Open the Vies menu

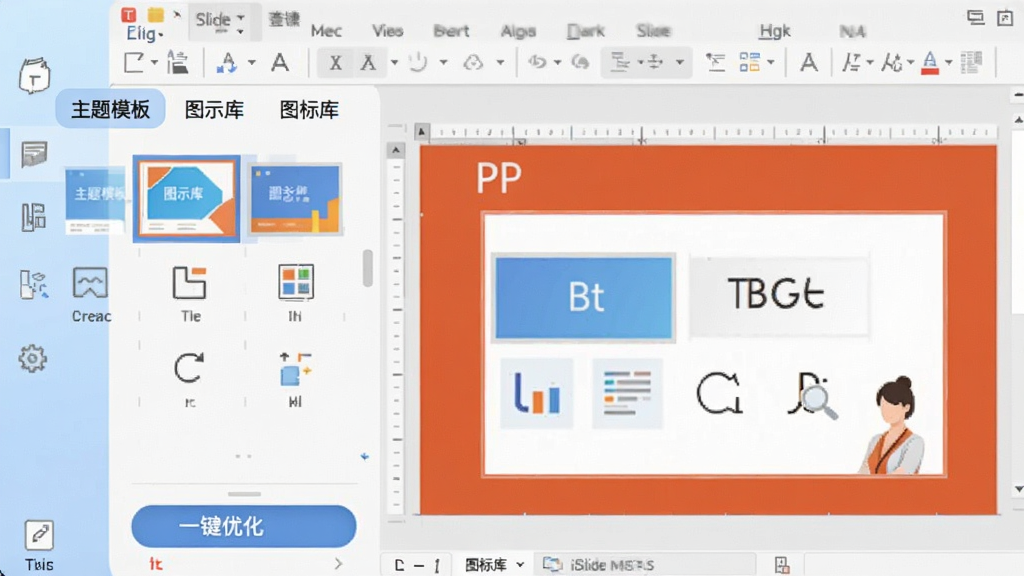pos(387,31)
